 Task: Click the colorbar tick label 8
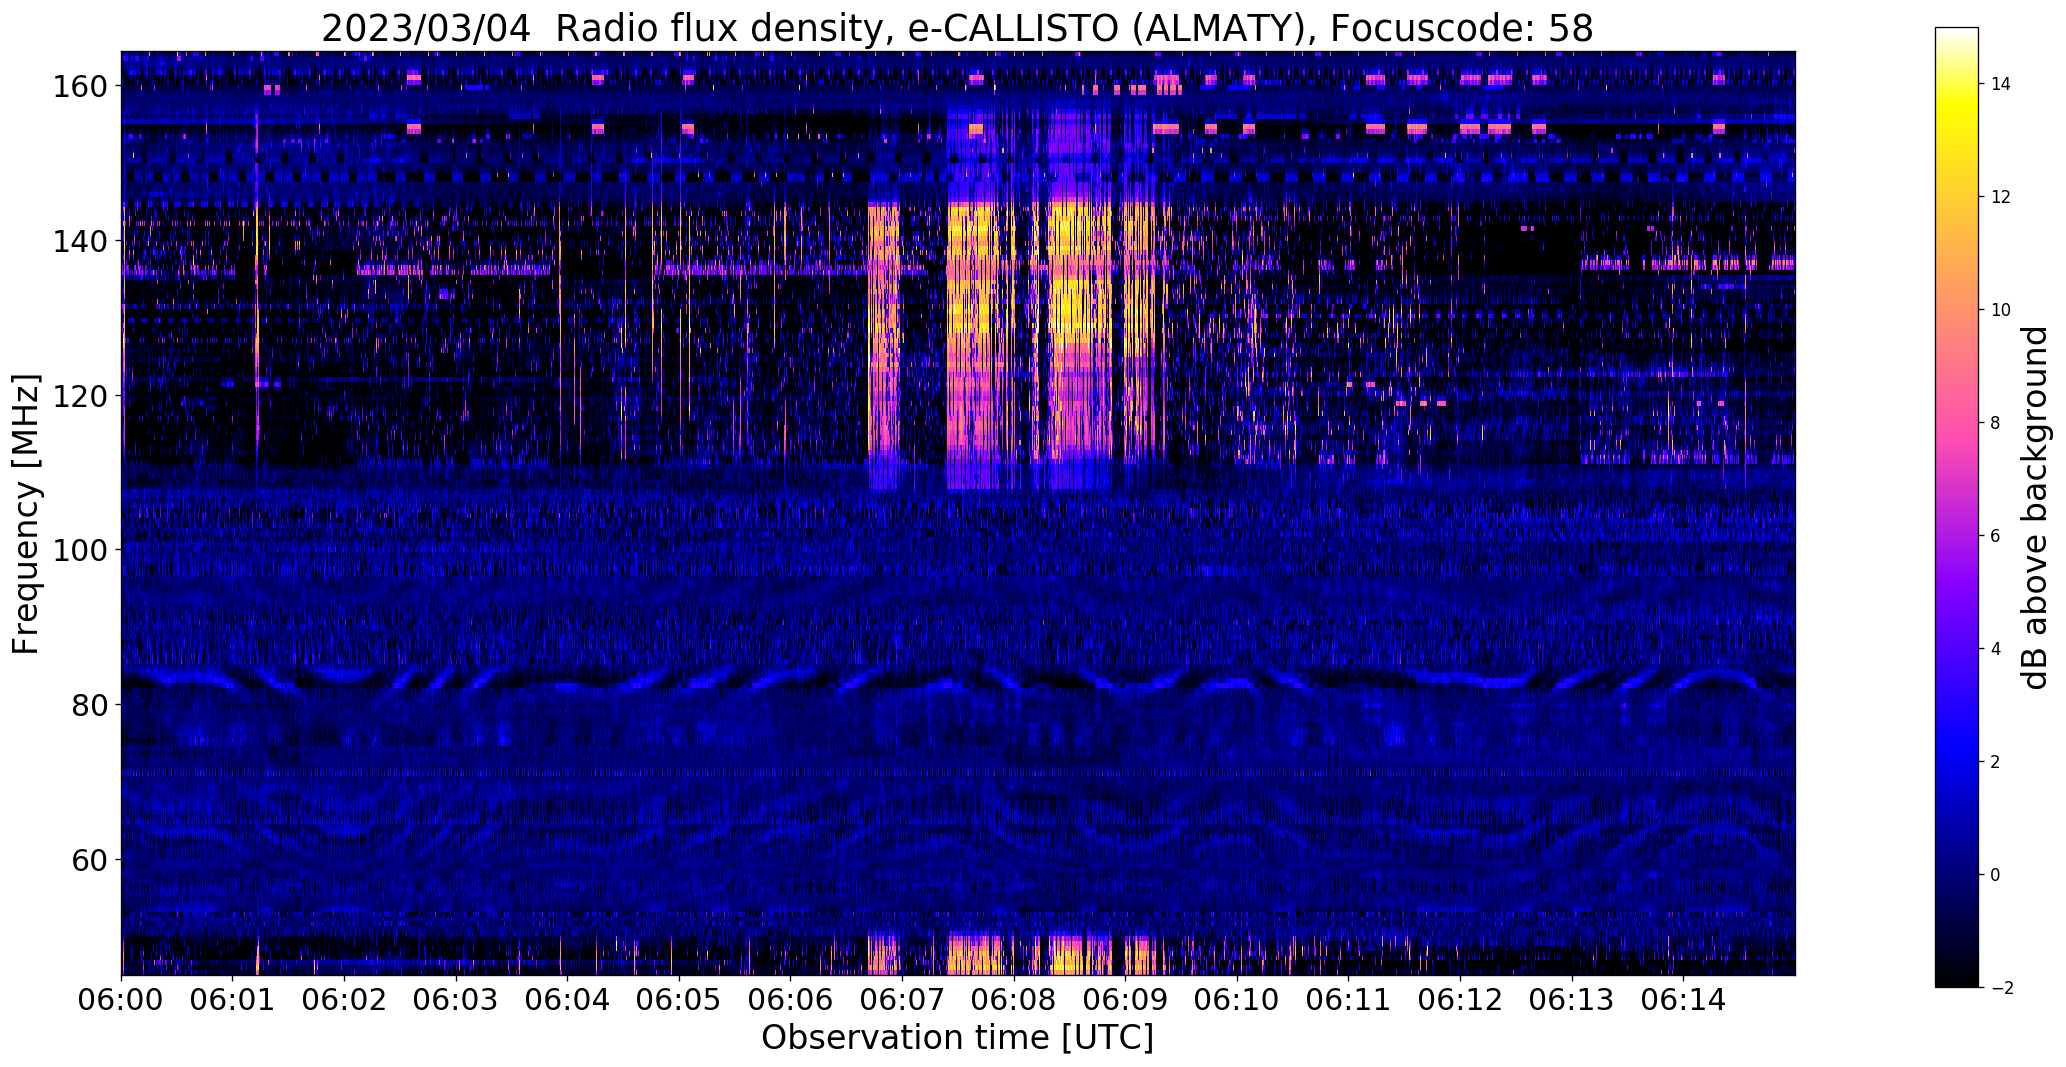1996,423
